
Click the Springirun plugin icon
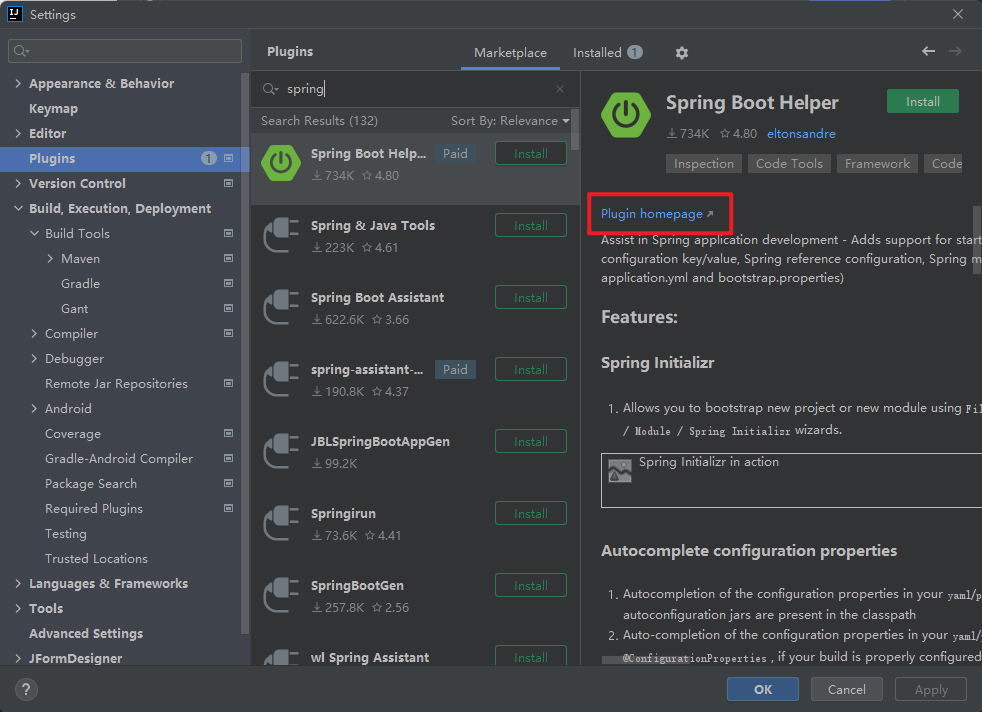coord(281,523)
